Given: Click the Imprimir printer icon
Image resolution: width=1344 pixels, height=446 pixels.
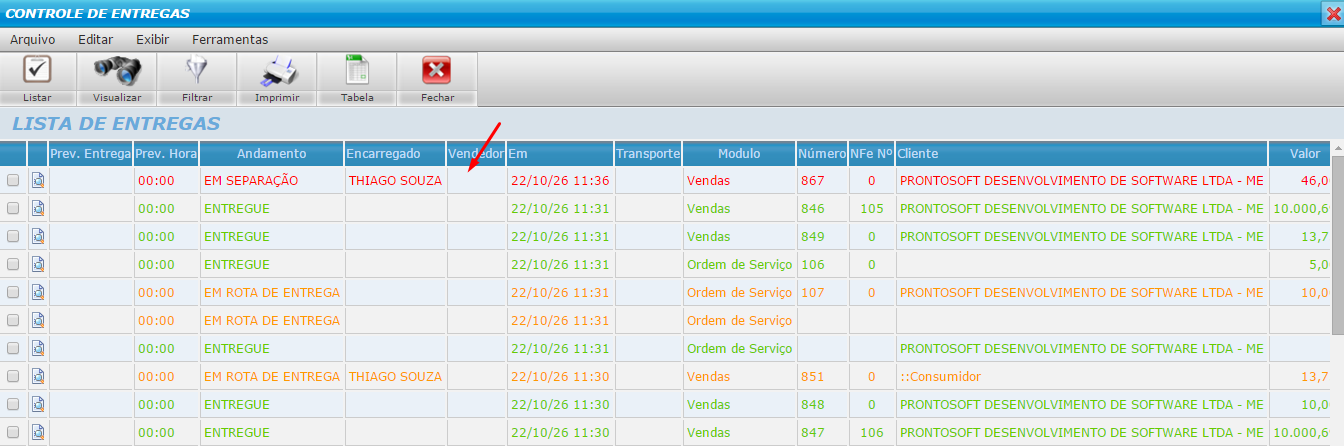Looking at the screenshot, I should pos(277,71).
